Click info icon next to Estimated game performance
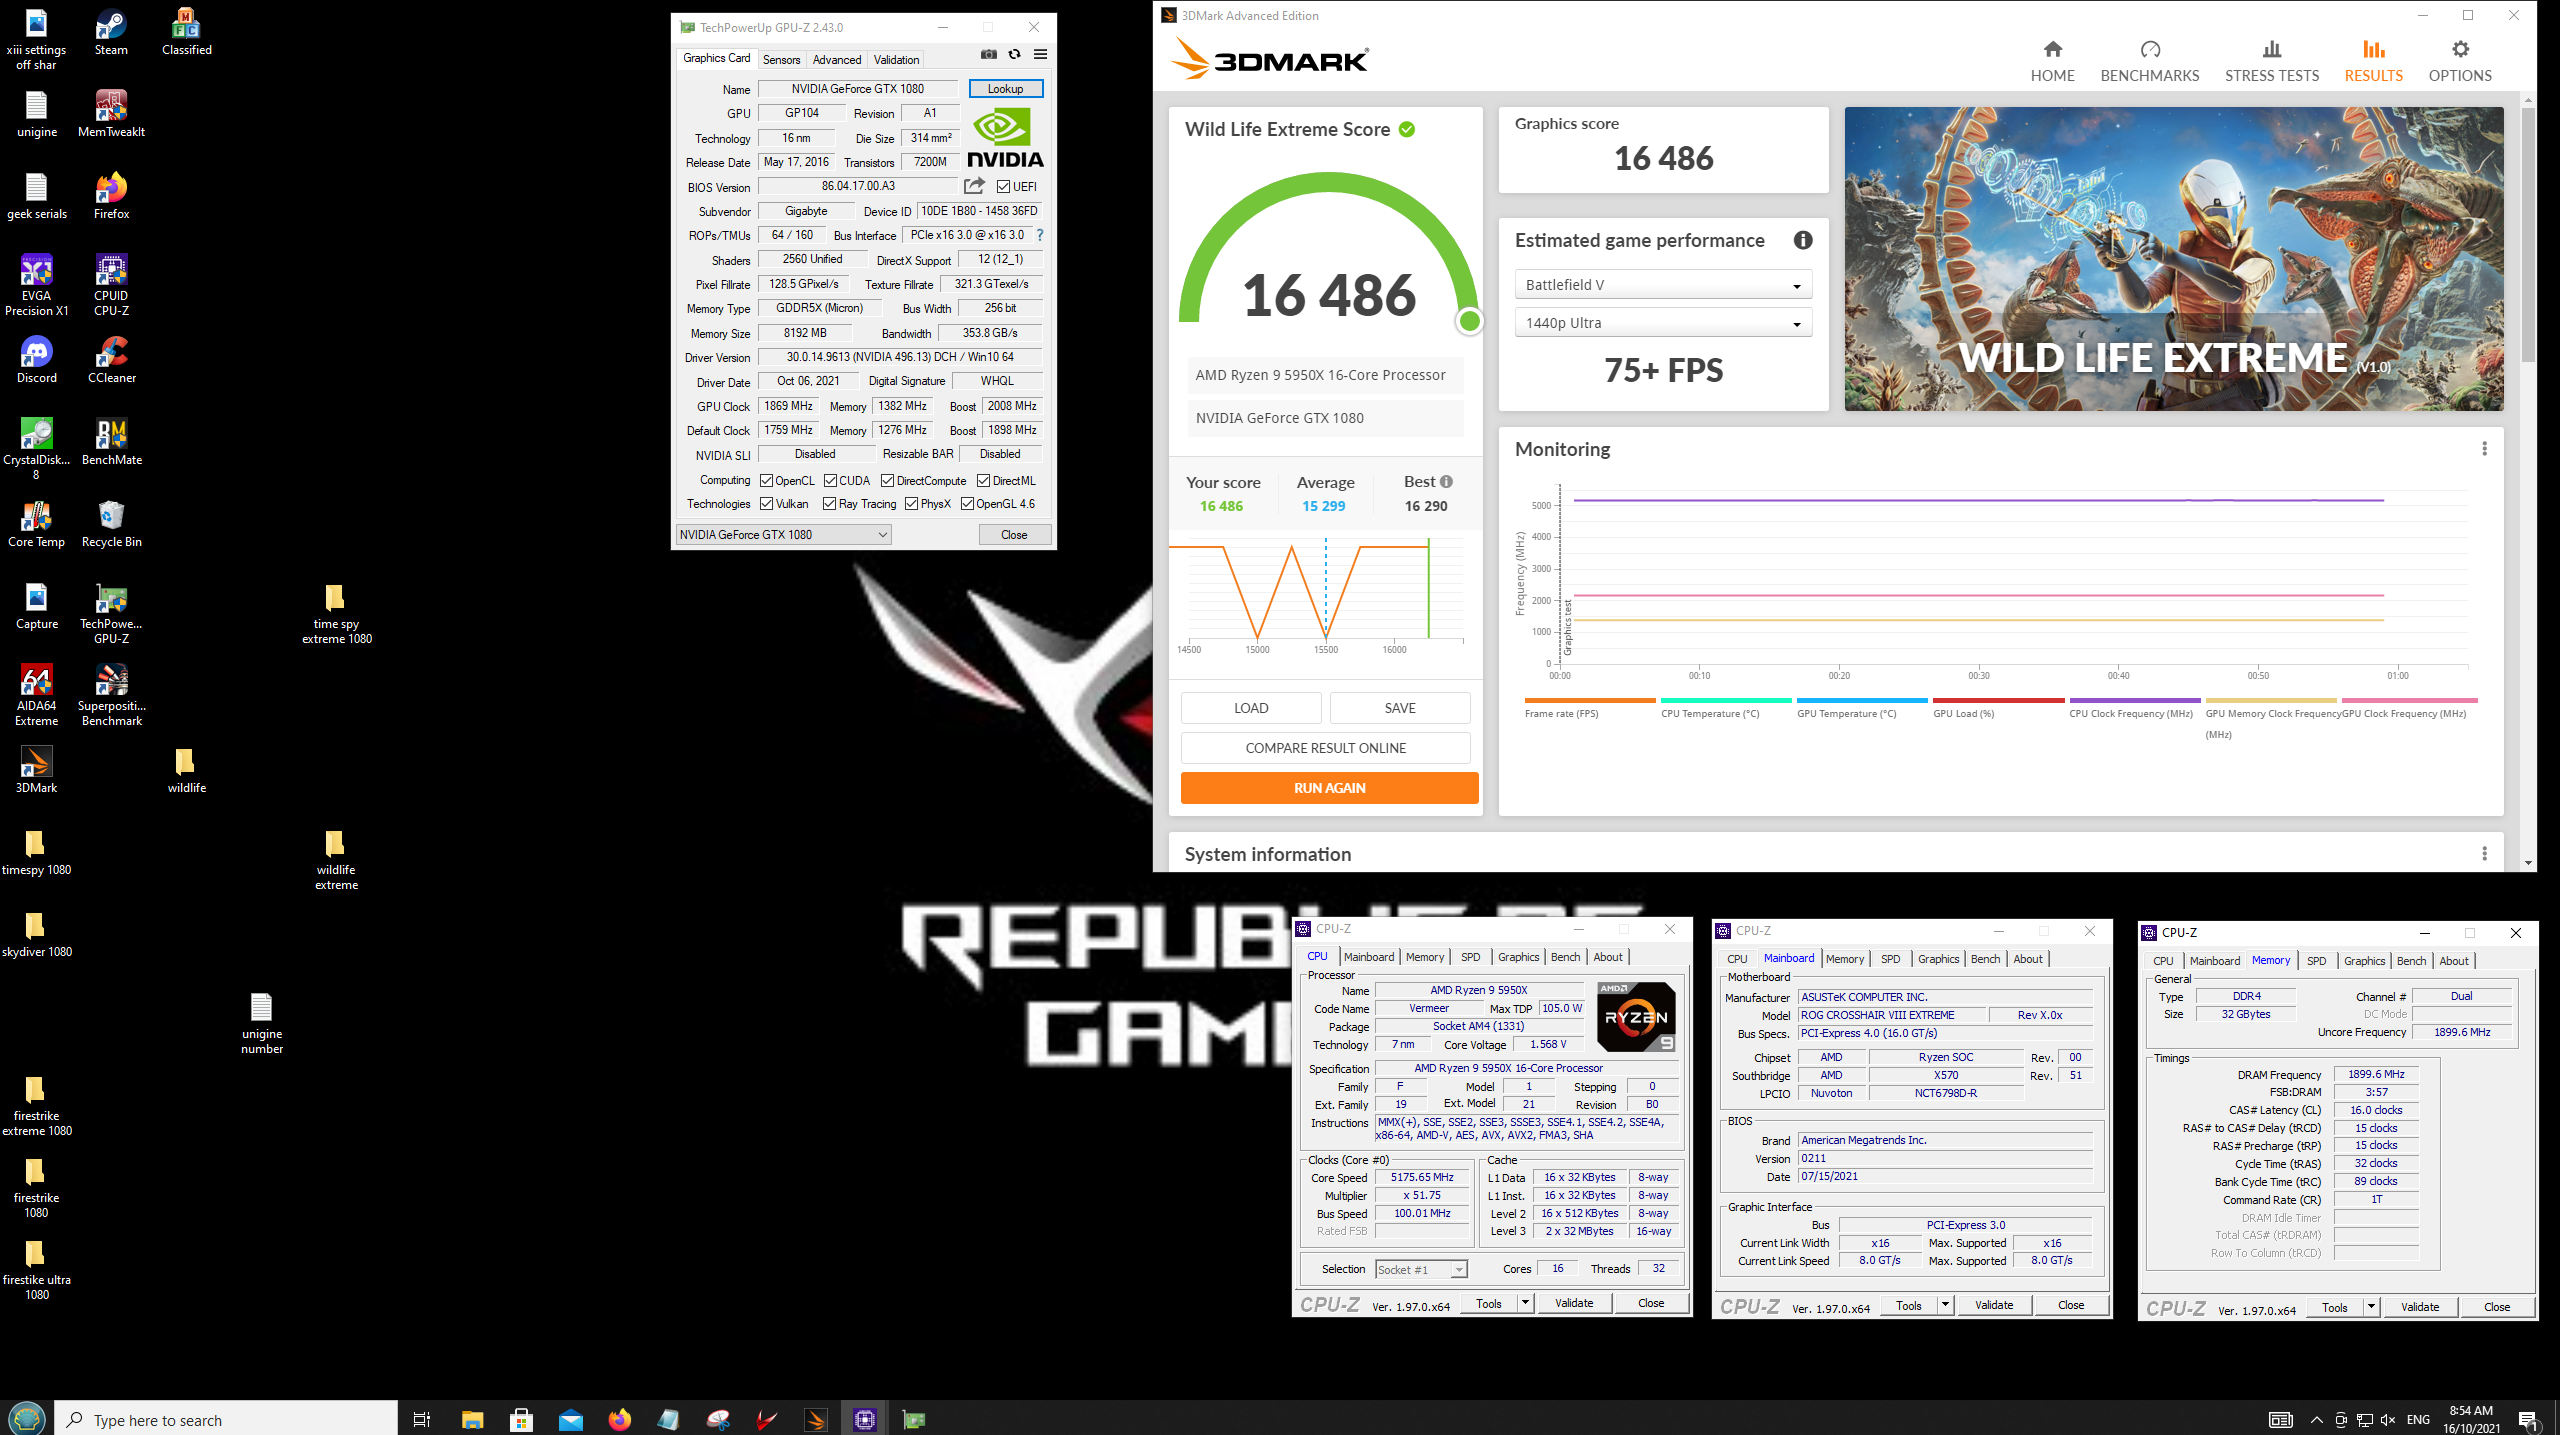Image resolution: width=2560 pixels, height=1435 pixels. (1803, 240)
